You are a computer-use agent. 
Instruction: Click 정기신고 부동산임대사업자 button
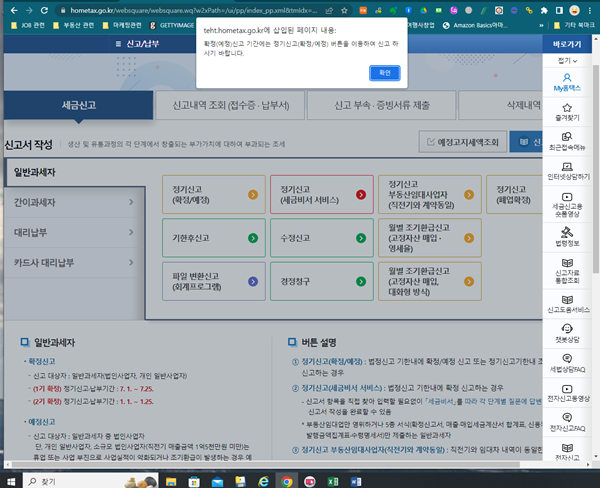pyautogui.click(x=430, y=195)
